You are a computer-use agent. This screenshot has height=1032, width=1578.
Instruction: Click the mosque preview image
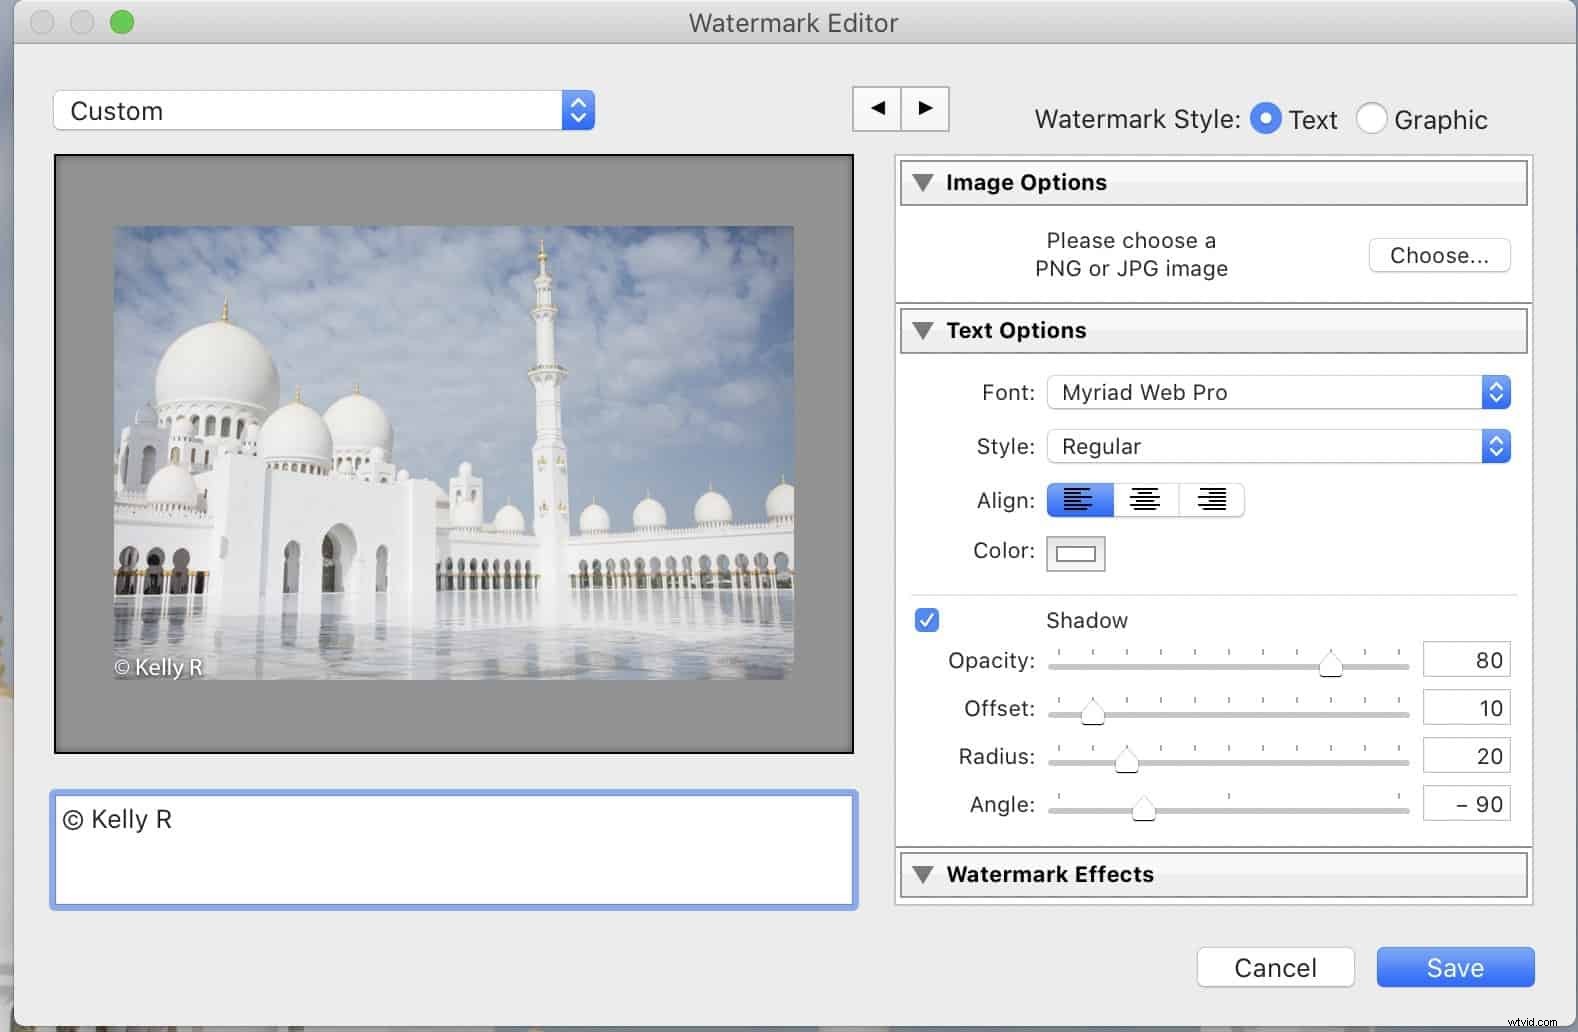pos(454,453)
